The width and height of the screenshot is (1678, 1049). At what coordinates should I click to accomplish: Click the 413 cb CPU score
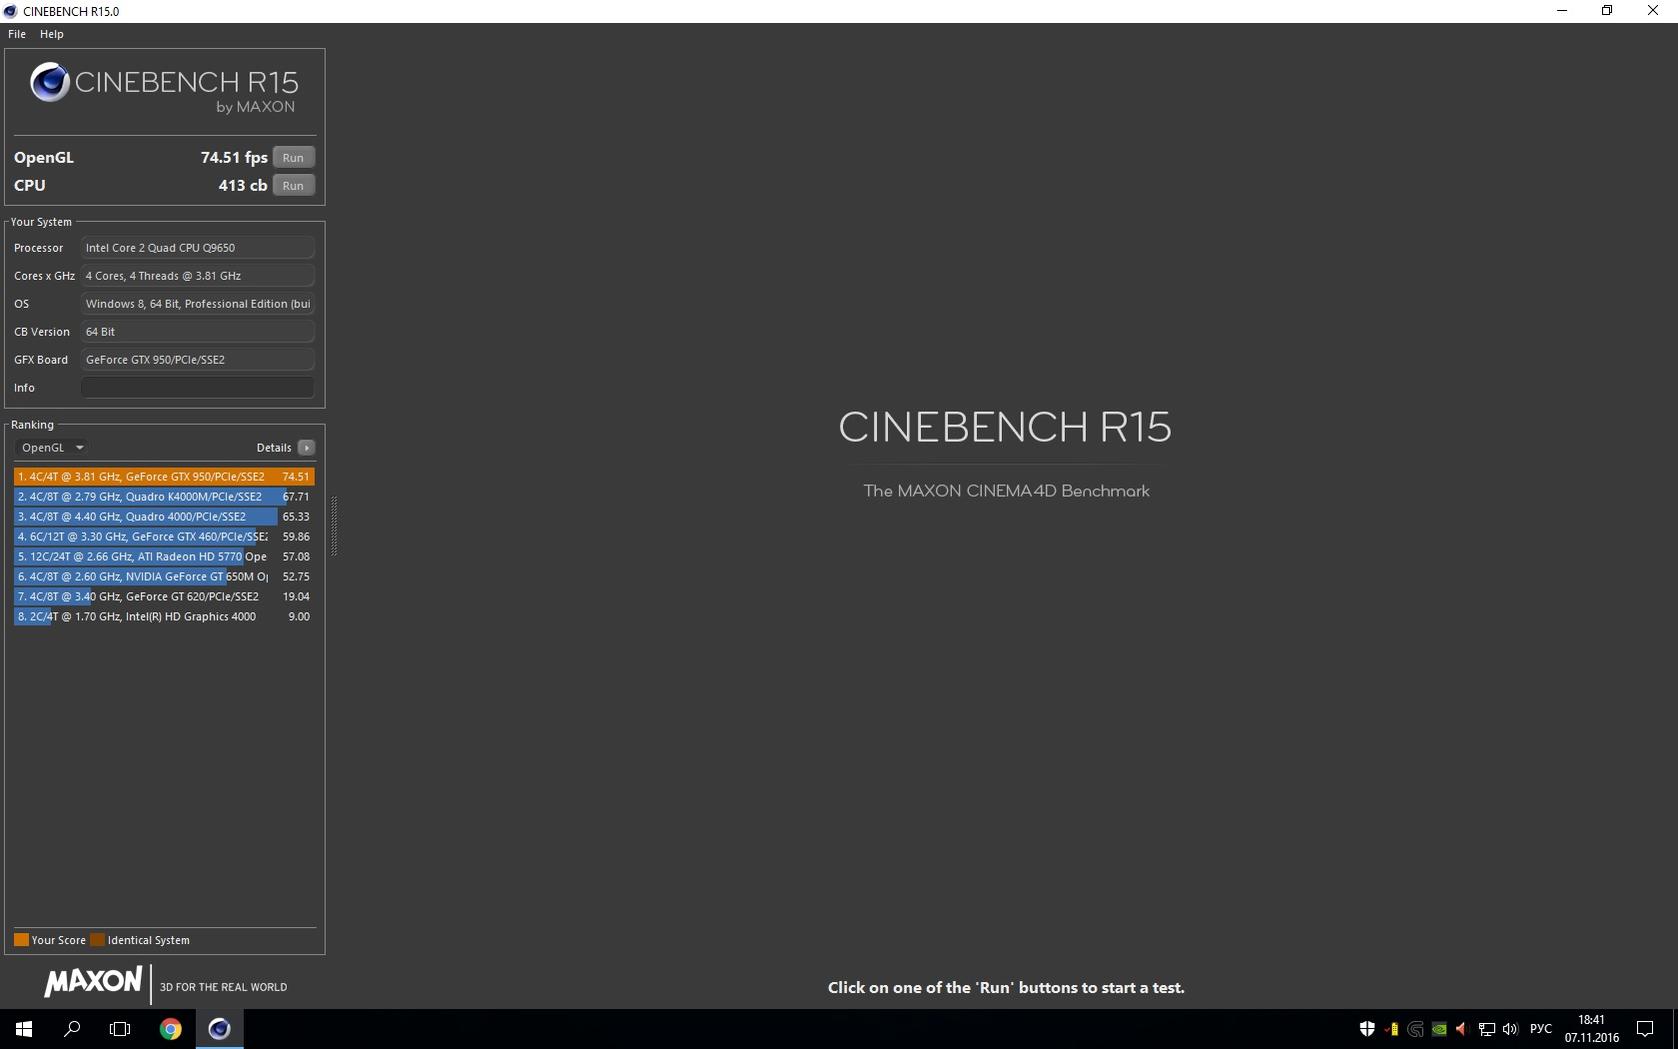[x=243, y=185]
